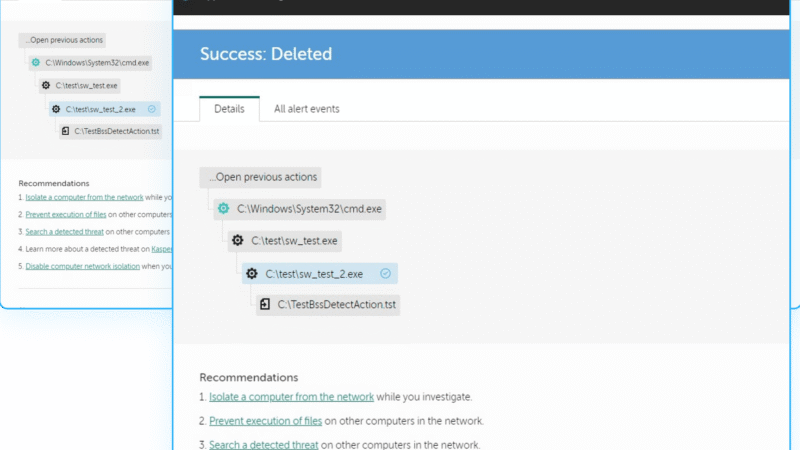
Task: Click gear icon beside sw_test_2.exe in main panel
Action: point(252,273)
